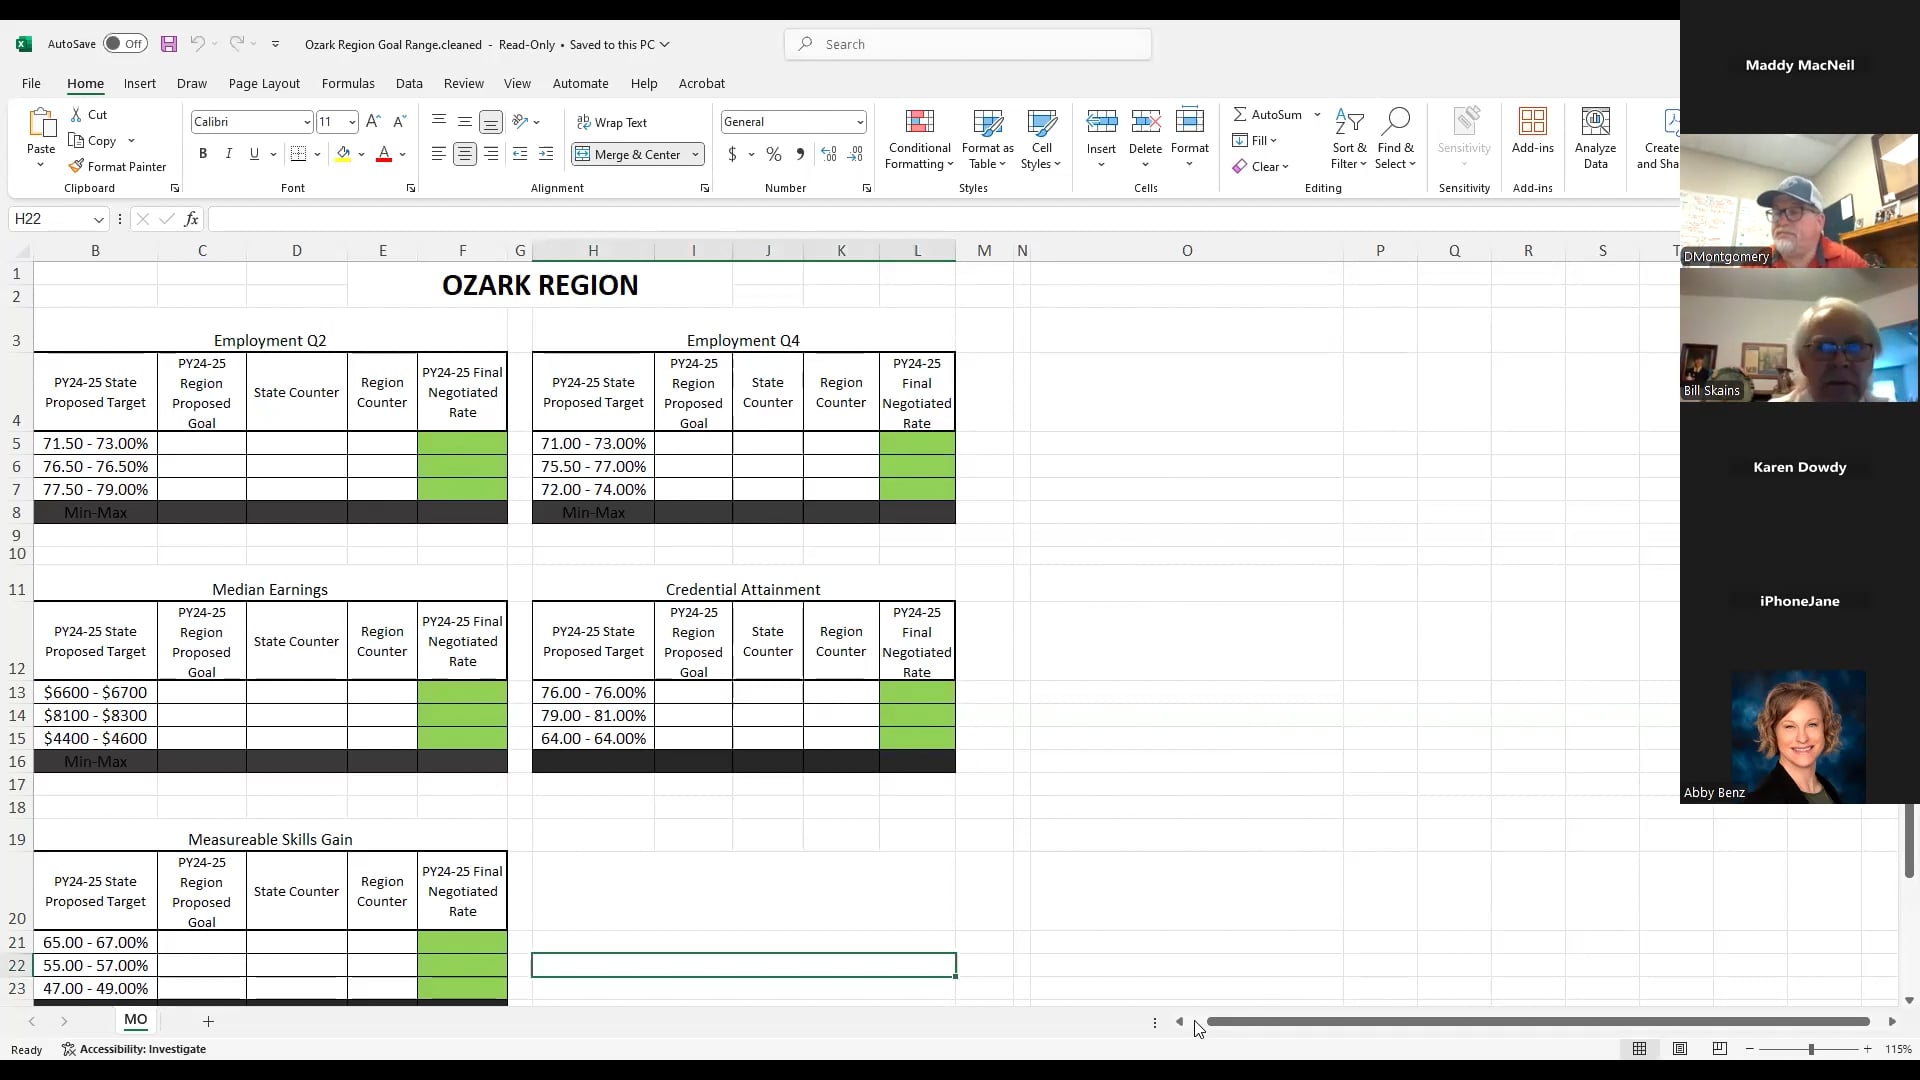Click Format Painter
Screen dimensions: 1920x1080
tap(117, 166)
